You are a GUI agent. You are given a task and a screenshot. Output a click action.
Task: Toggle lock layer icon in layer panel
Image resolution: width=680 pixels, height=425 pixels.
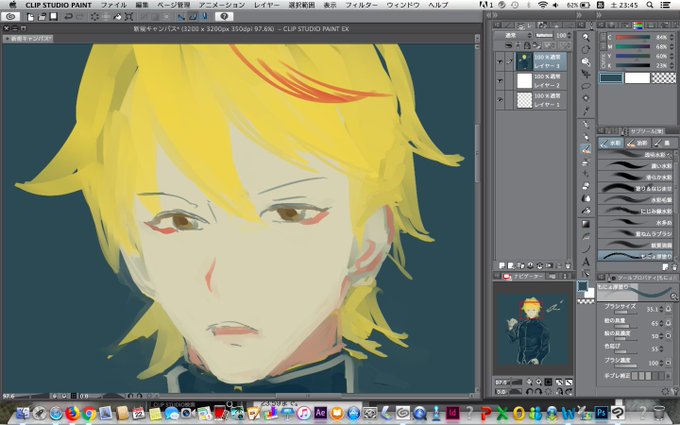527,45
